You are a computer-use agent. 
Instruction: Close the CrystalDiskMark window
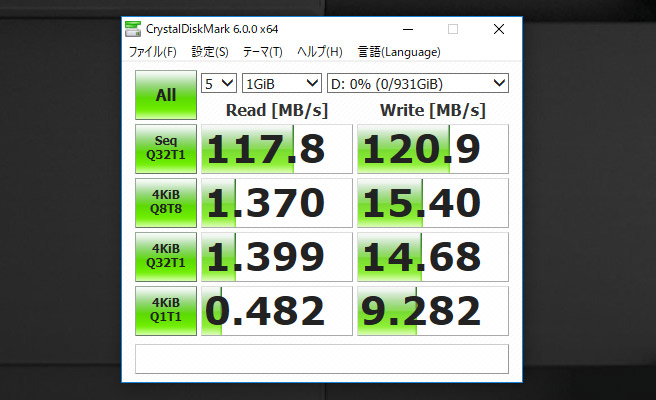(x=498, y=29)
